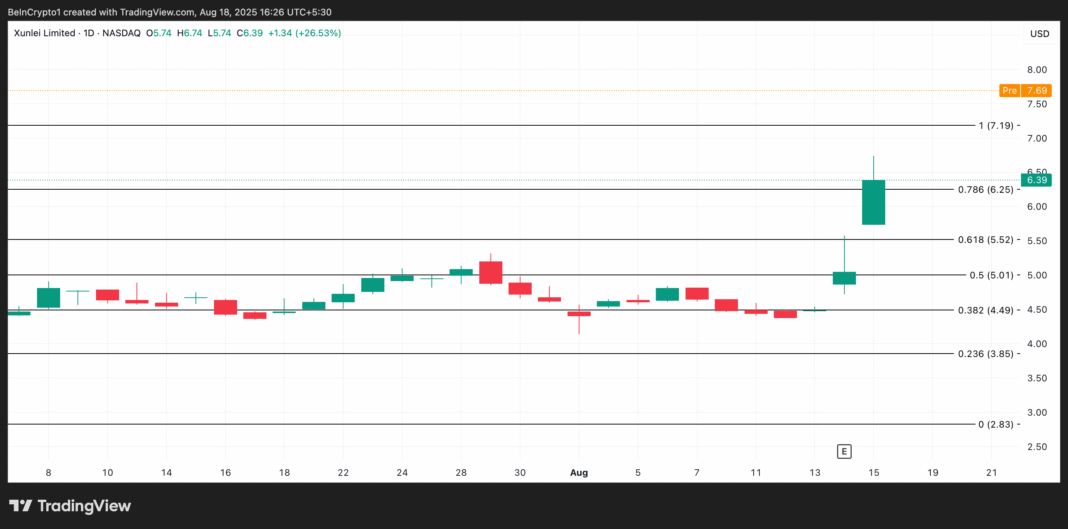
Task: Click the large green candle on 15
Action: tap(873, 202)
